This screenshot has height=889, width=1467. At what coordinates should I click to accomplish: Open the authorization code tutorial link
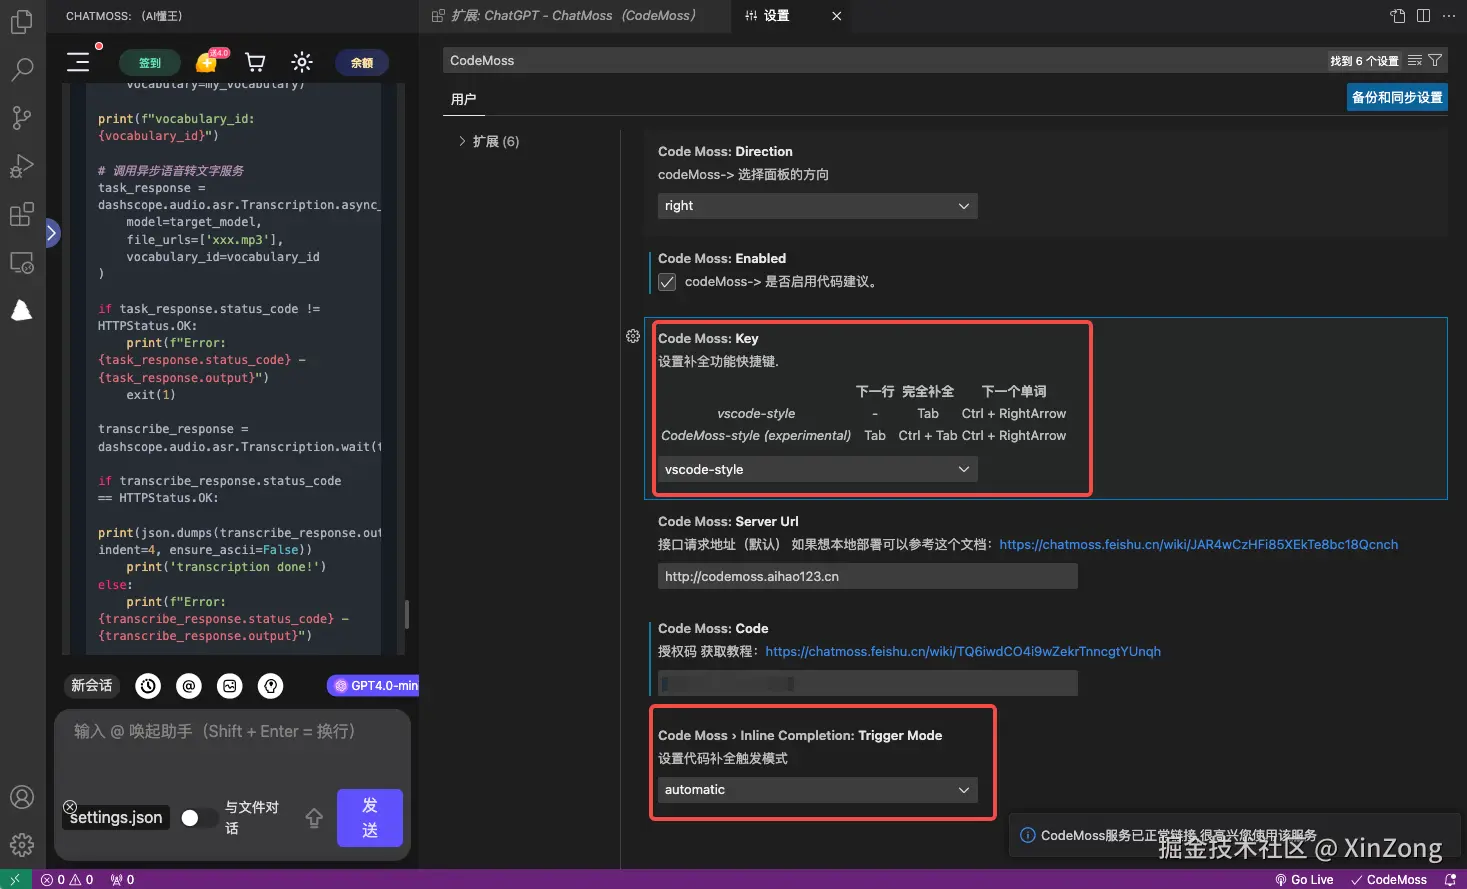[963, 652]
